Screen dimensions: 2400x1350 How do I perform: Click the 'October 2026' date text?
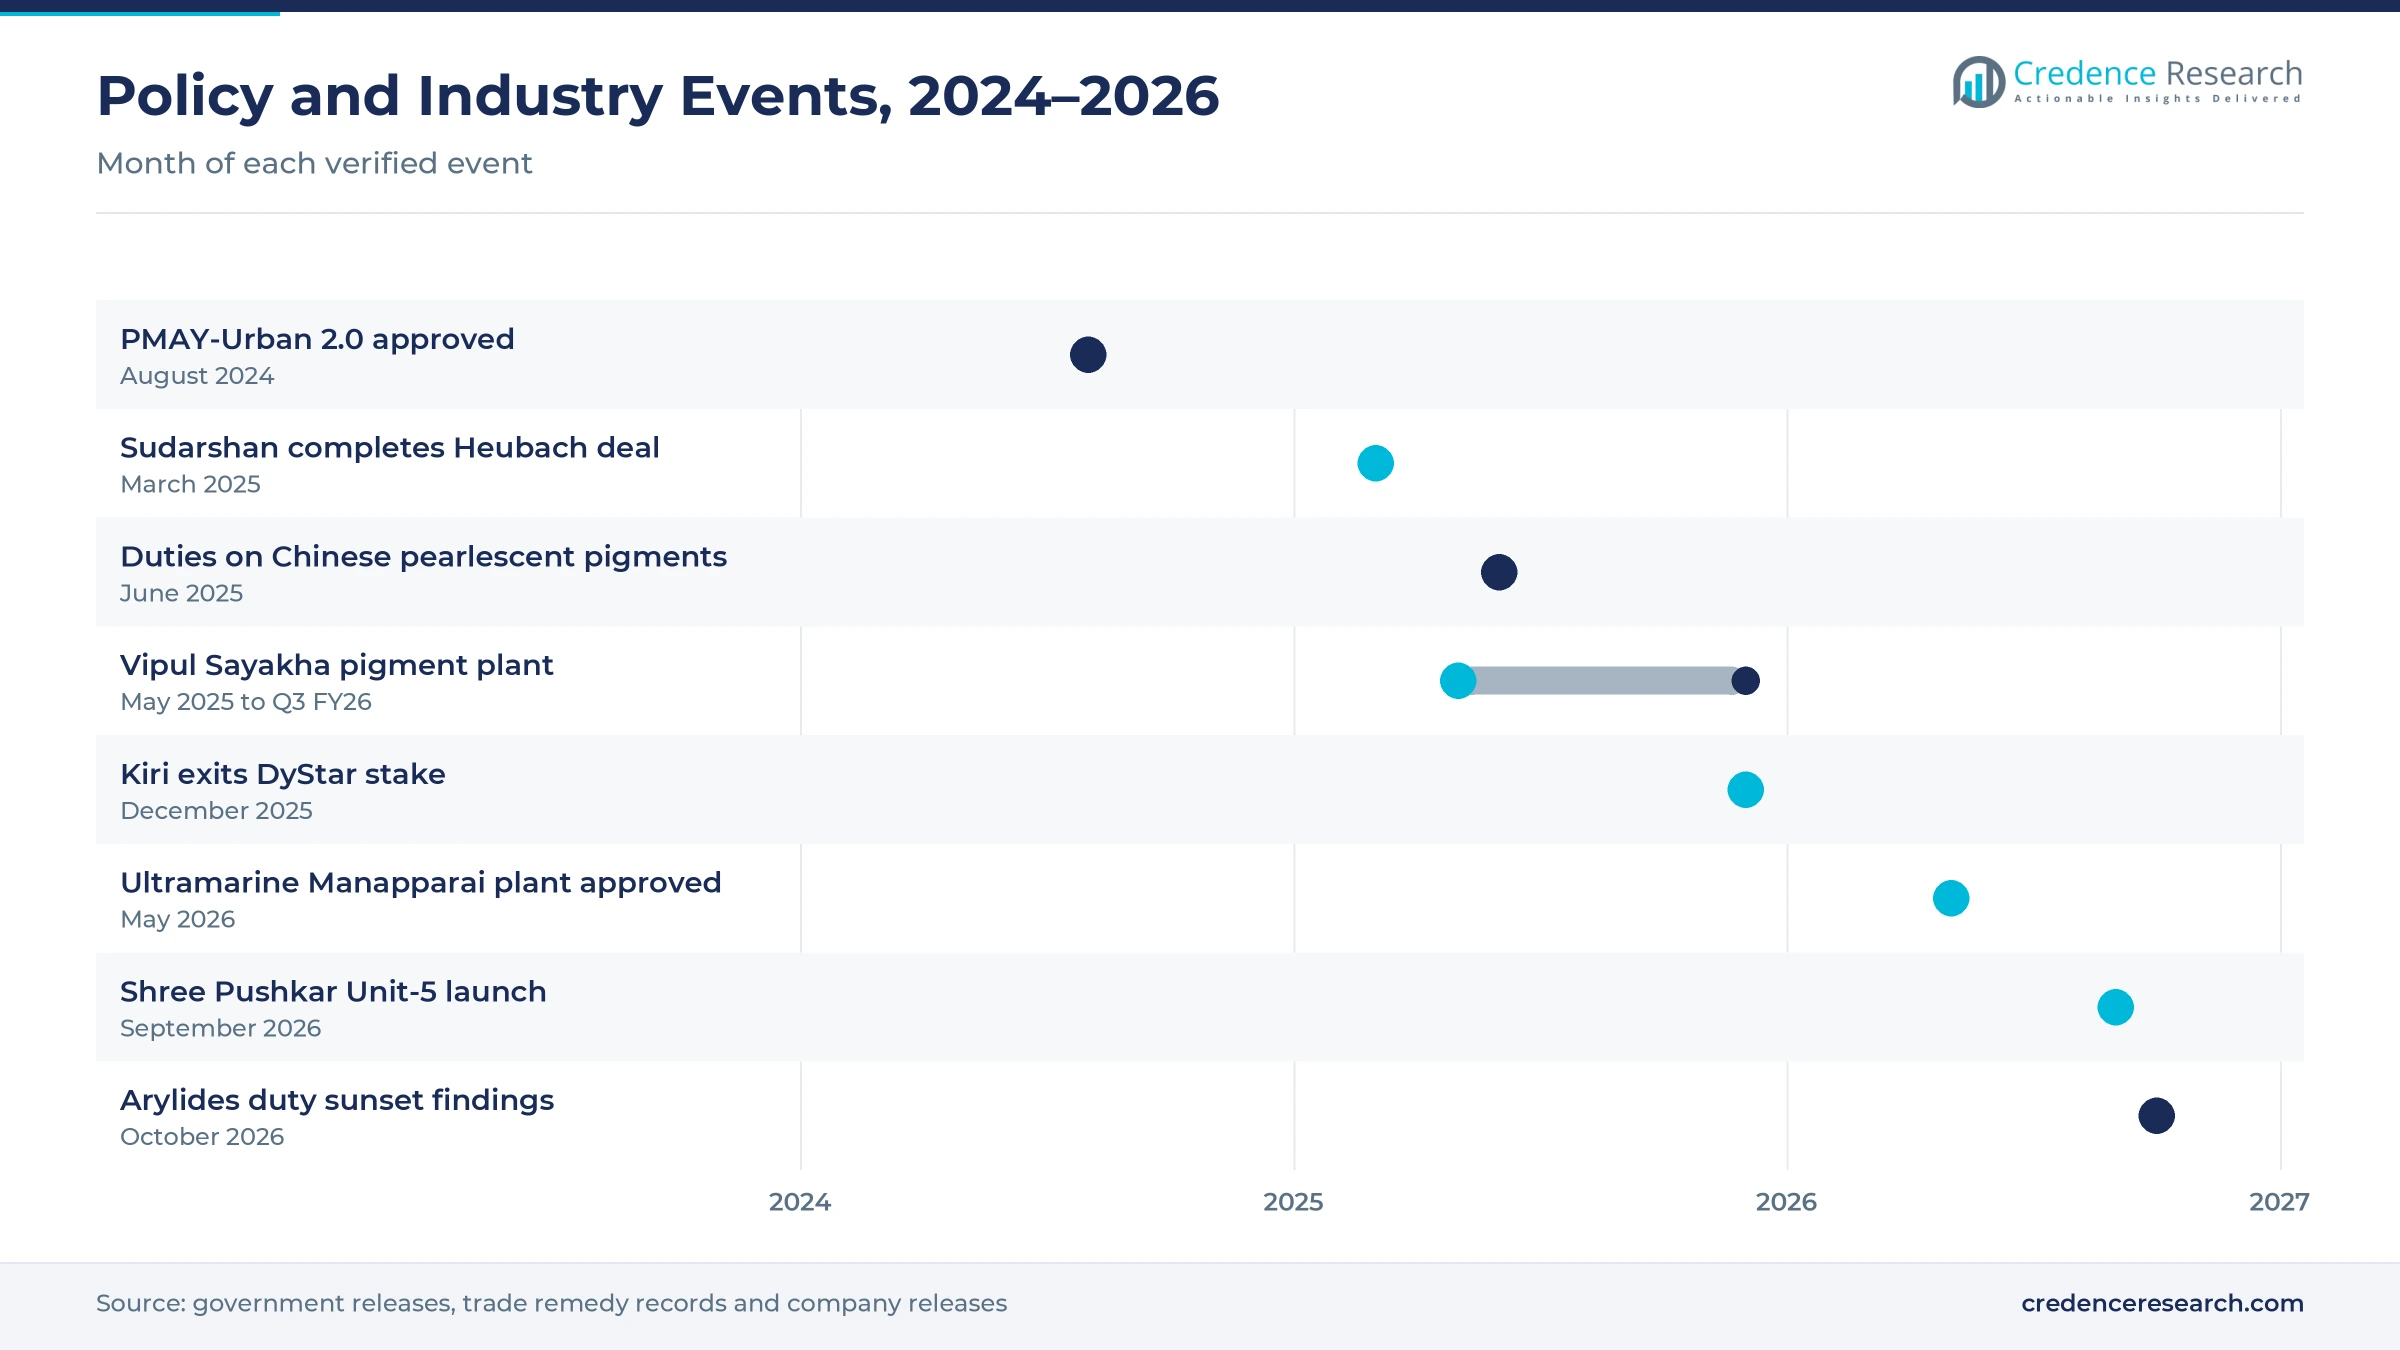[x=202, y=1137]
